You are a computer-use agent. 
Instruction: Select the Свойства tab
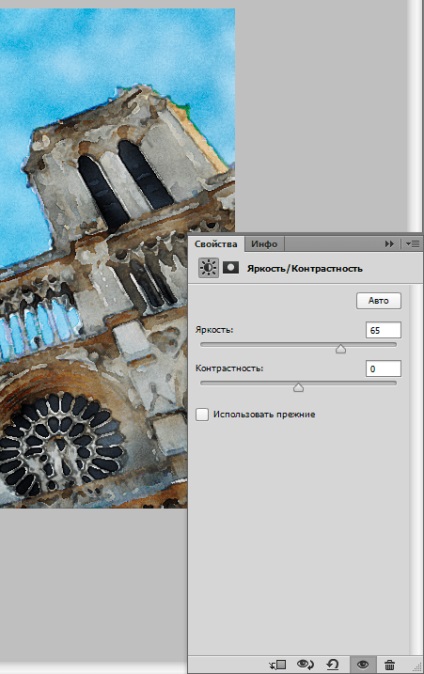coord(216,244)
